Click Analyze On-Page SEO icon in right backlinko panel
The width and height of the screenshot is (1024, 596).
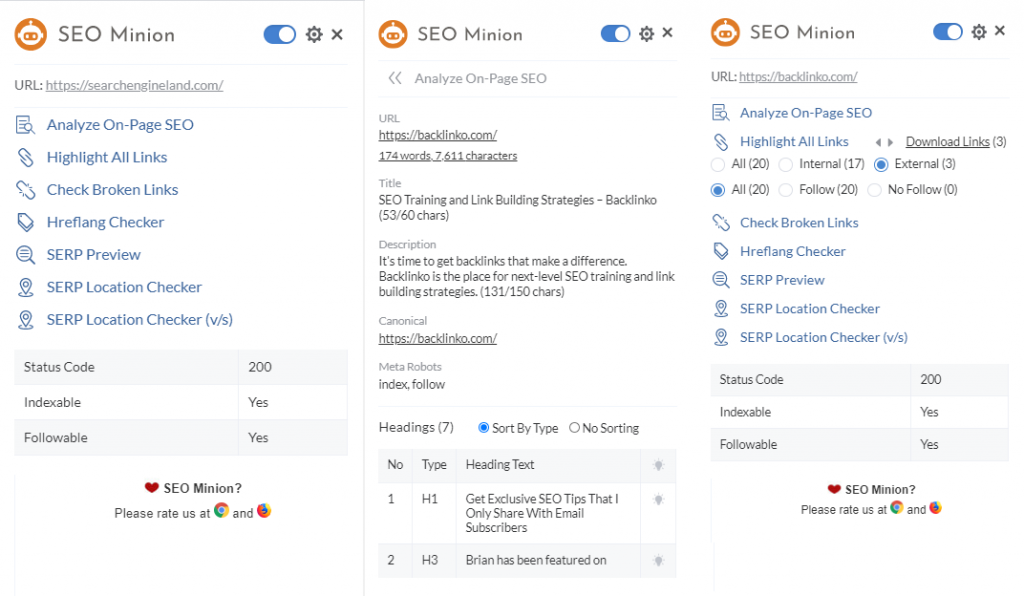[720, 113]
